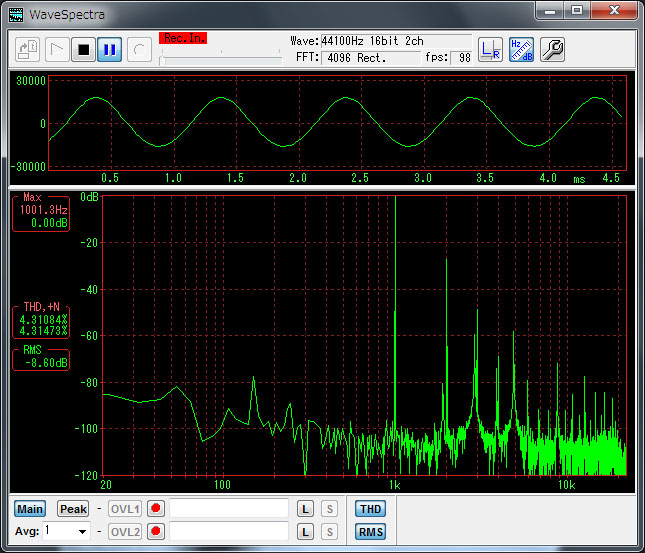This screenshot has width=645, height=553.
Task: Open the Hz/dB axis scale settings icon
Action: (521, 50)
